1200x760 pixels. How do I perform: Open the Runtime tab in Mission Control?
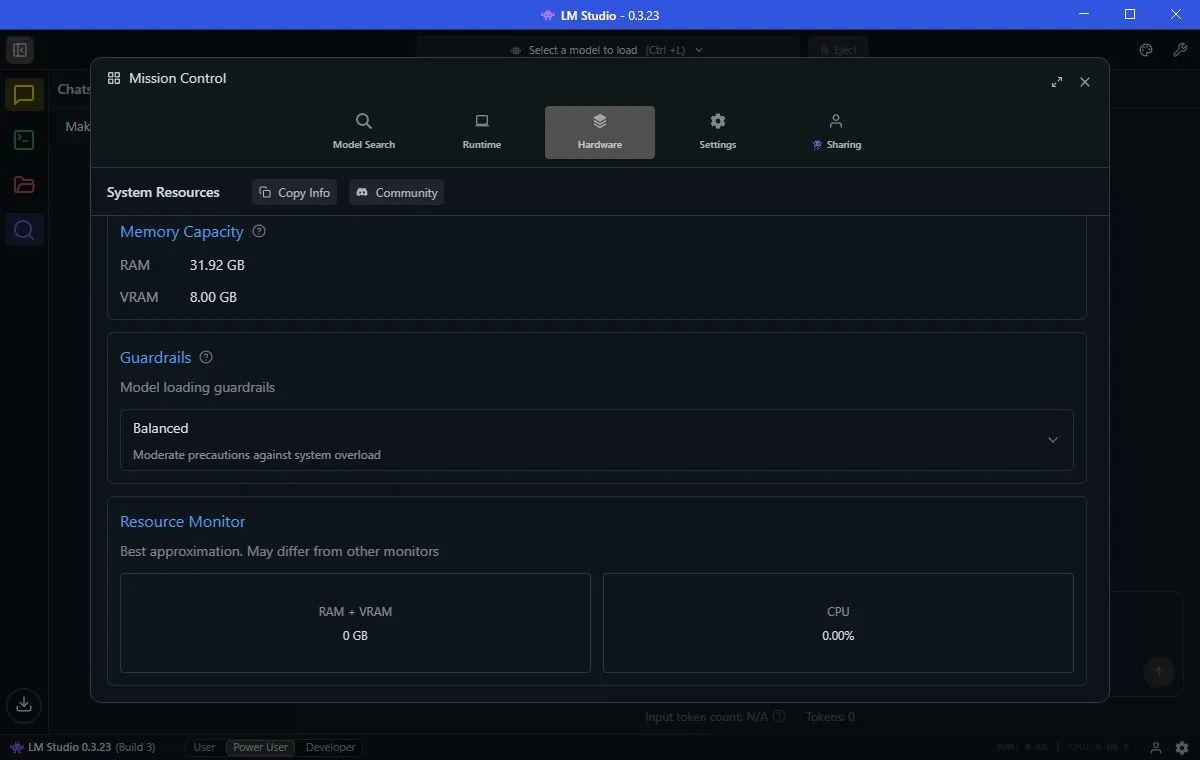pyautogui.click(x=481, y=131)
